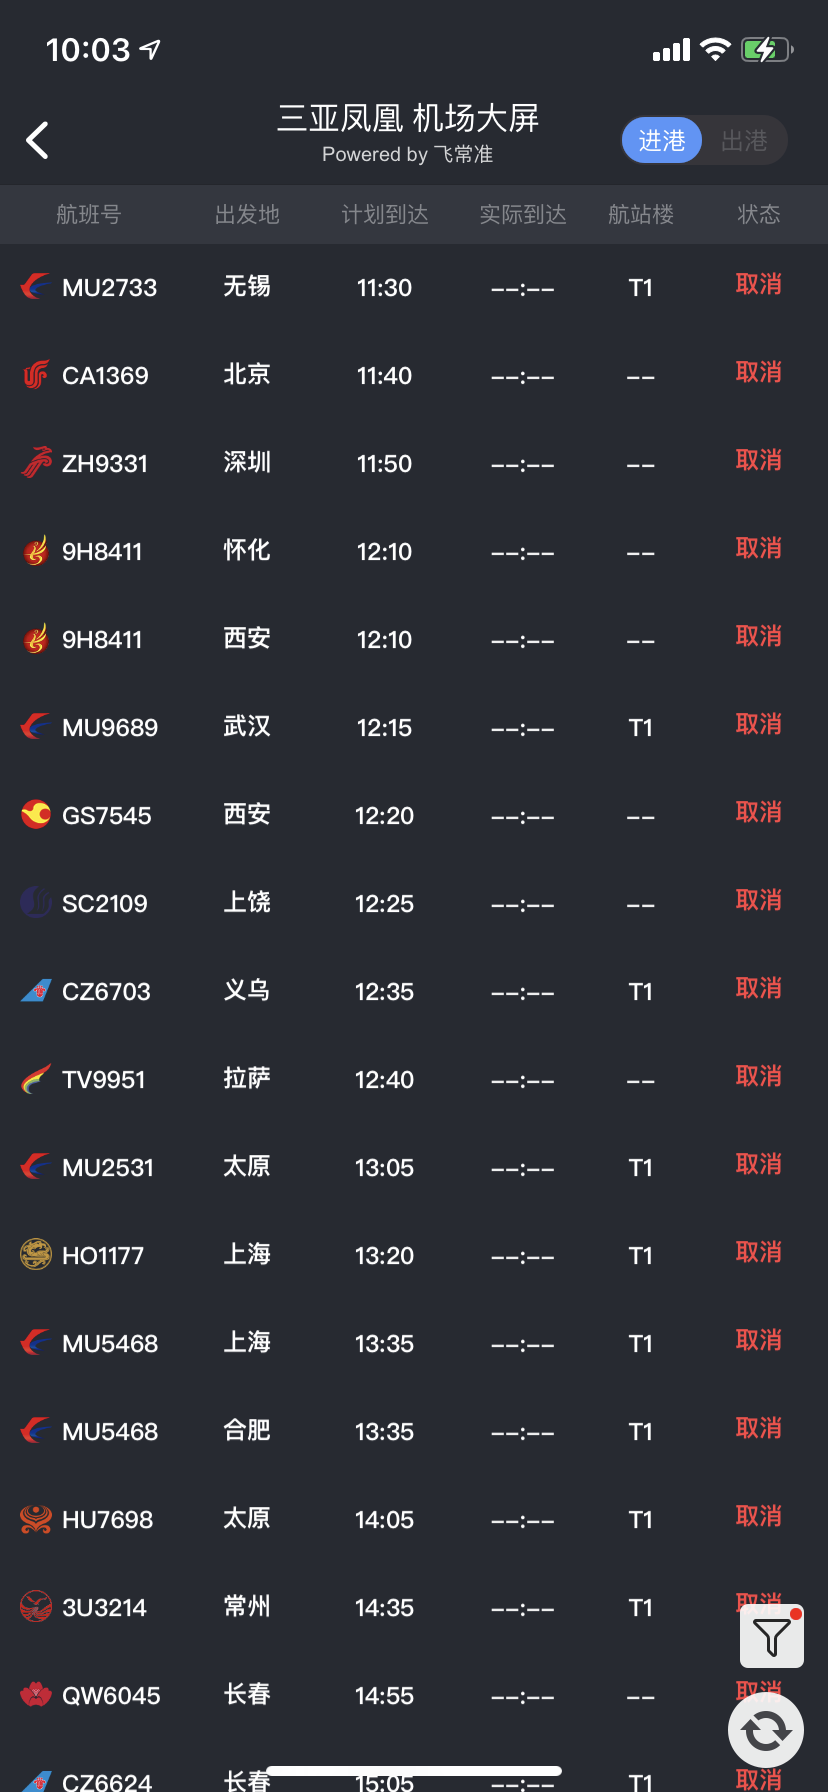This screenshot has width=828, height=1792.
Task: Switch to 进港 arrivals view
Action: coord(662,141)
